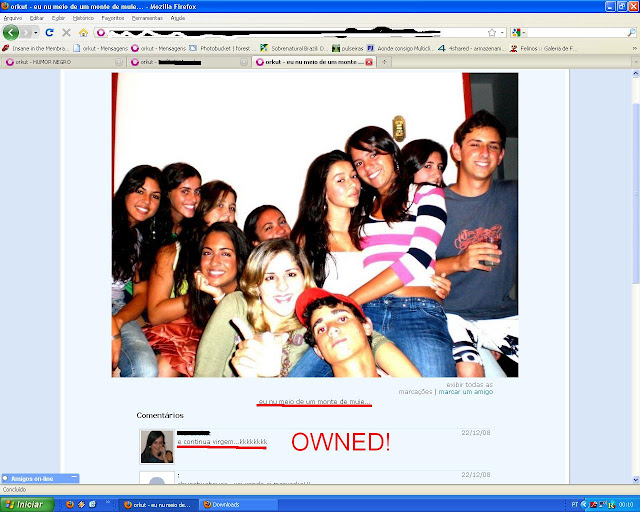Bookmark this page with the star icon

coord(492,33)
